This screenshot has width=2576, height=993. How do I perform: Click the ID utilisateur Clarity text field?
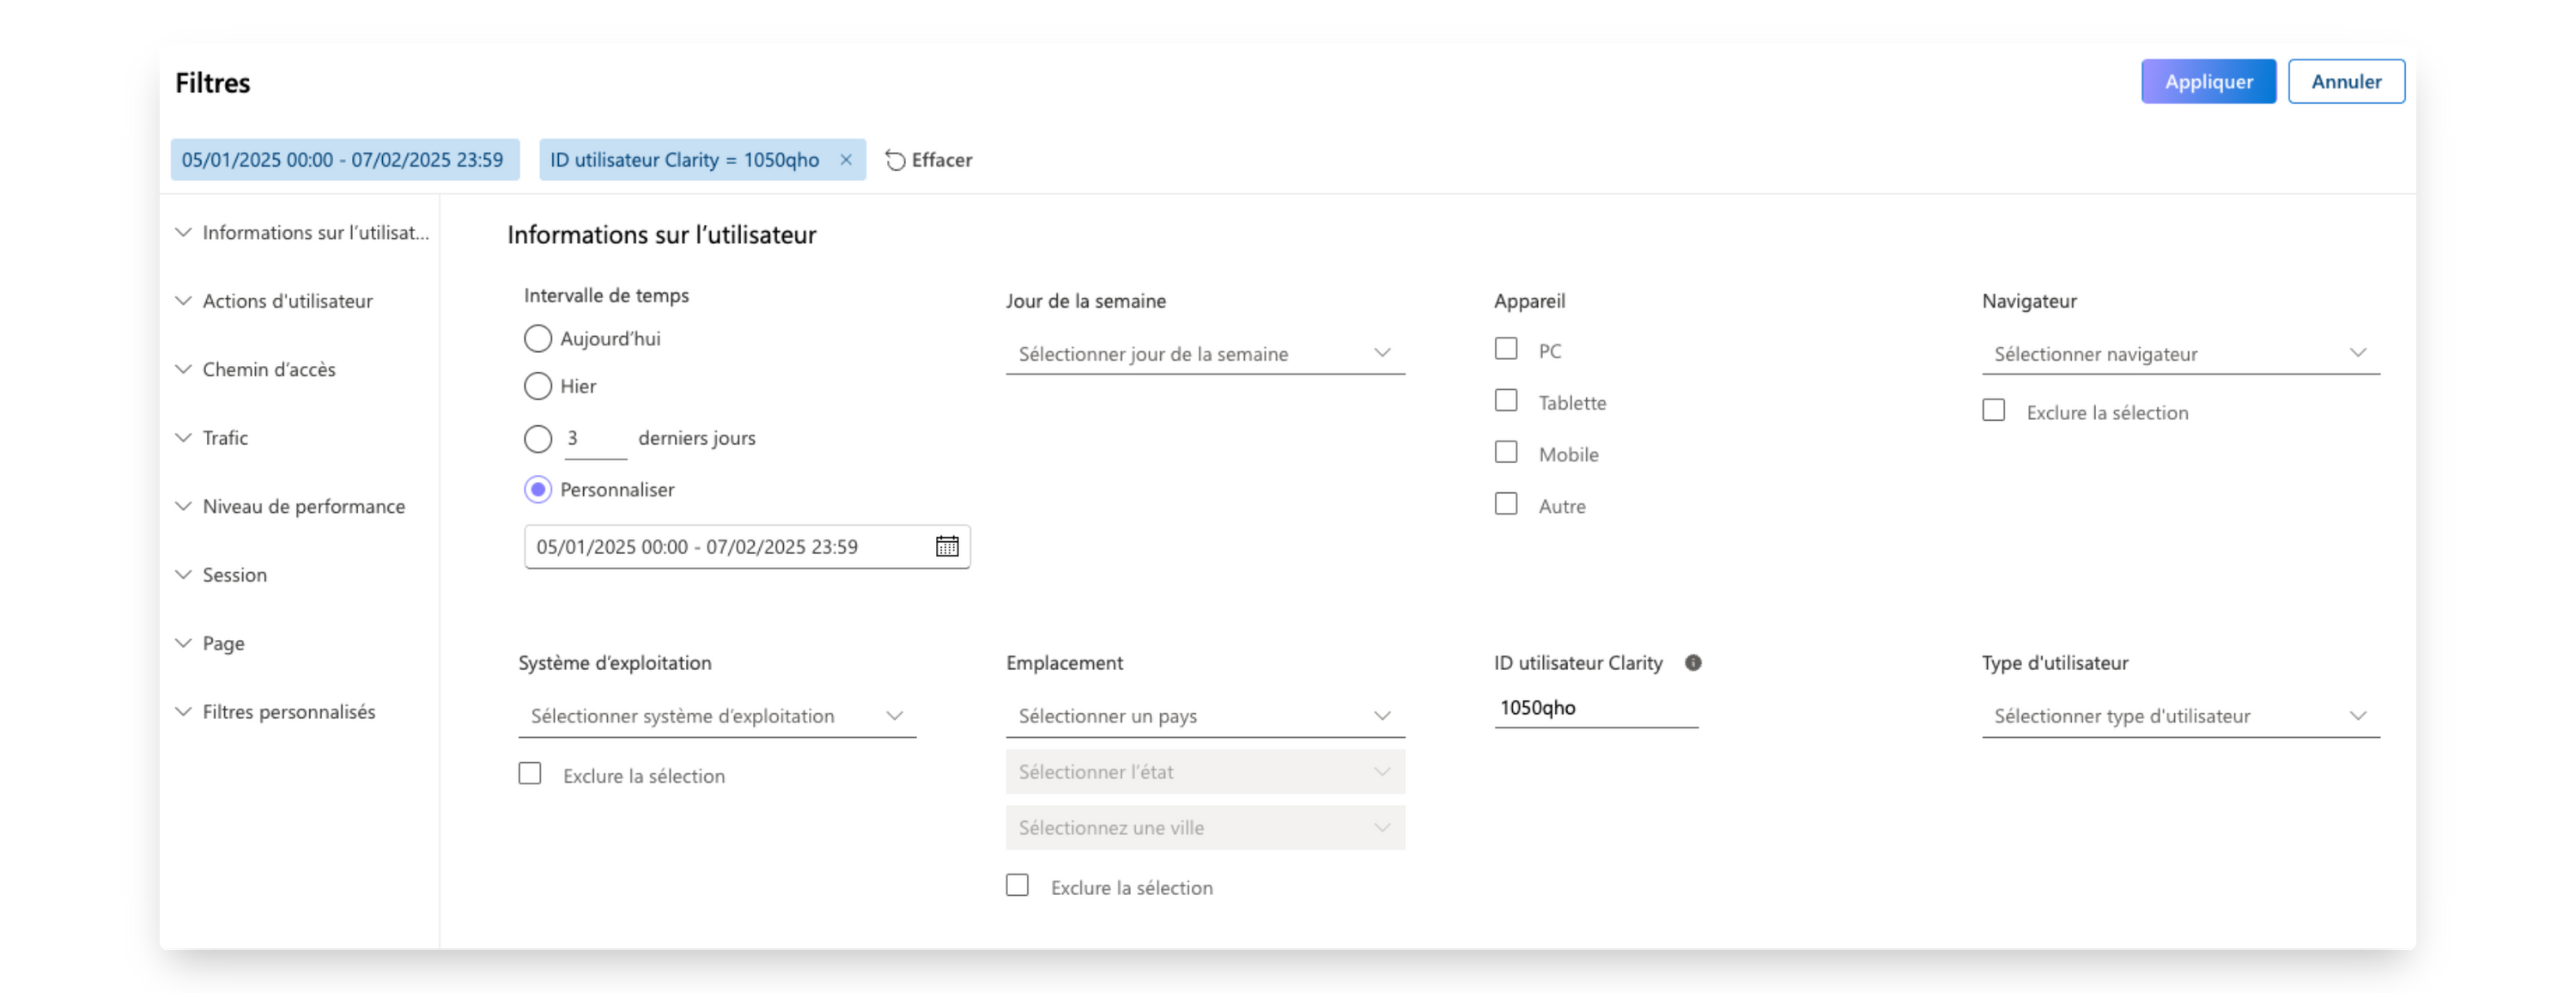point(1595,708)
